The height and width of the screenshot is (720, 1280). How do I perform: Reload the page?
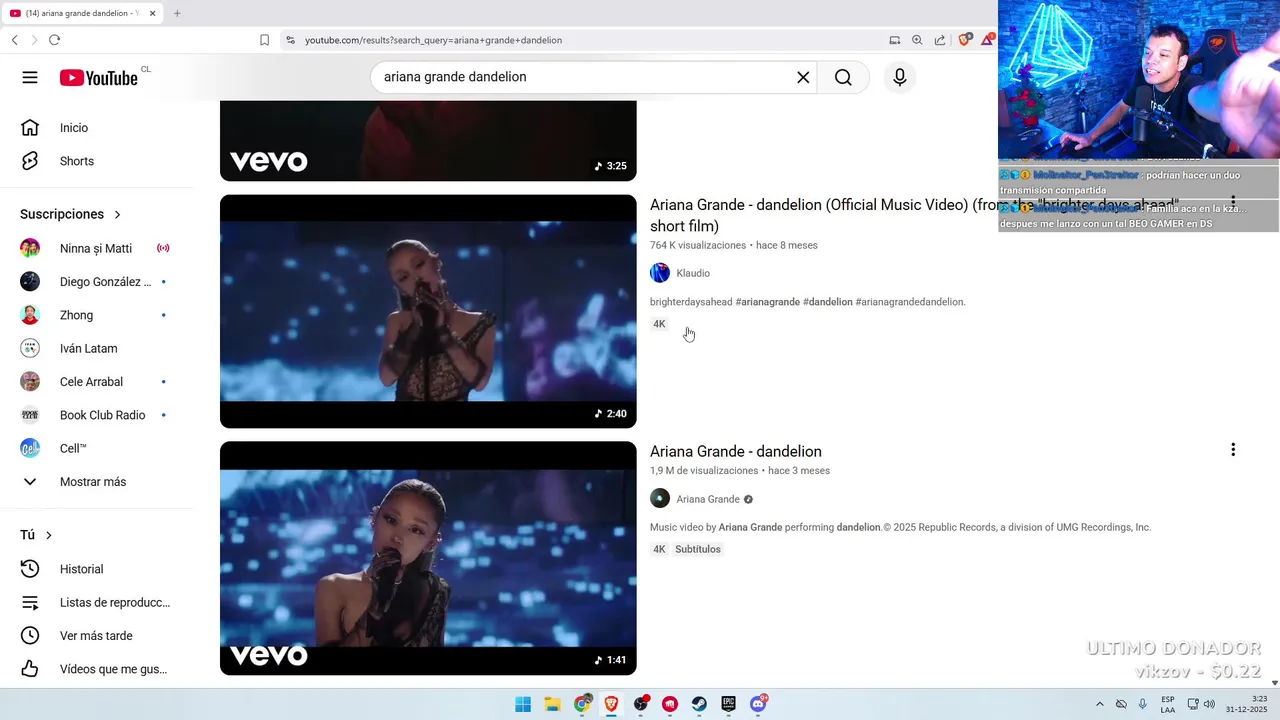[54, 40]
